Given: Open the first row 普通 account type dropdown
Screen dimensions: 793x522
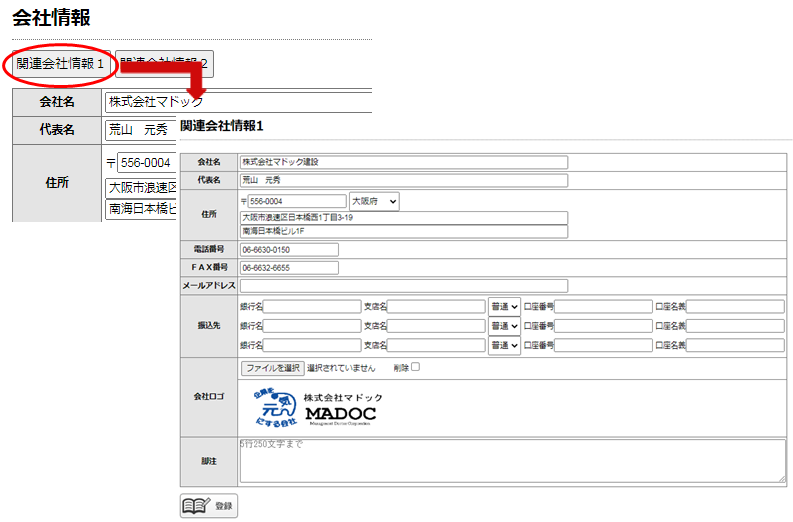Looking at the screenshot, I should point(504,306).
